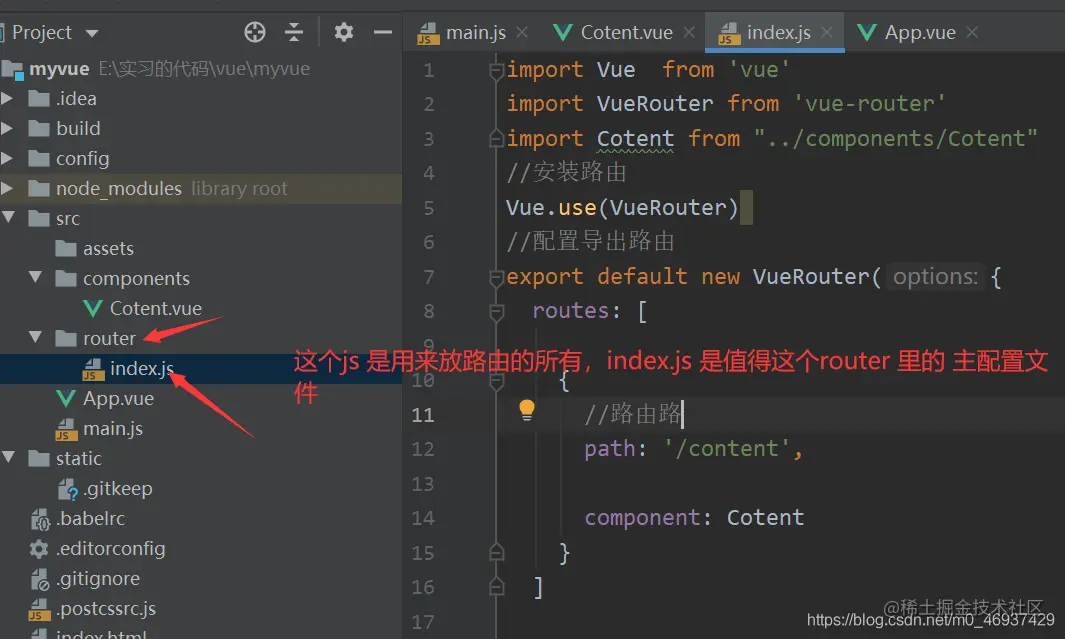Collapse the components folder
Viewport: 1065px width, 639px height.
(x=35, y=278)
